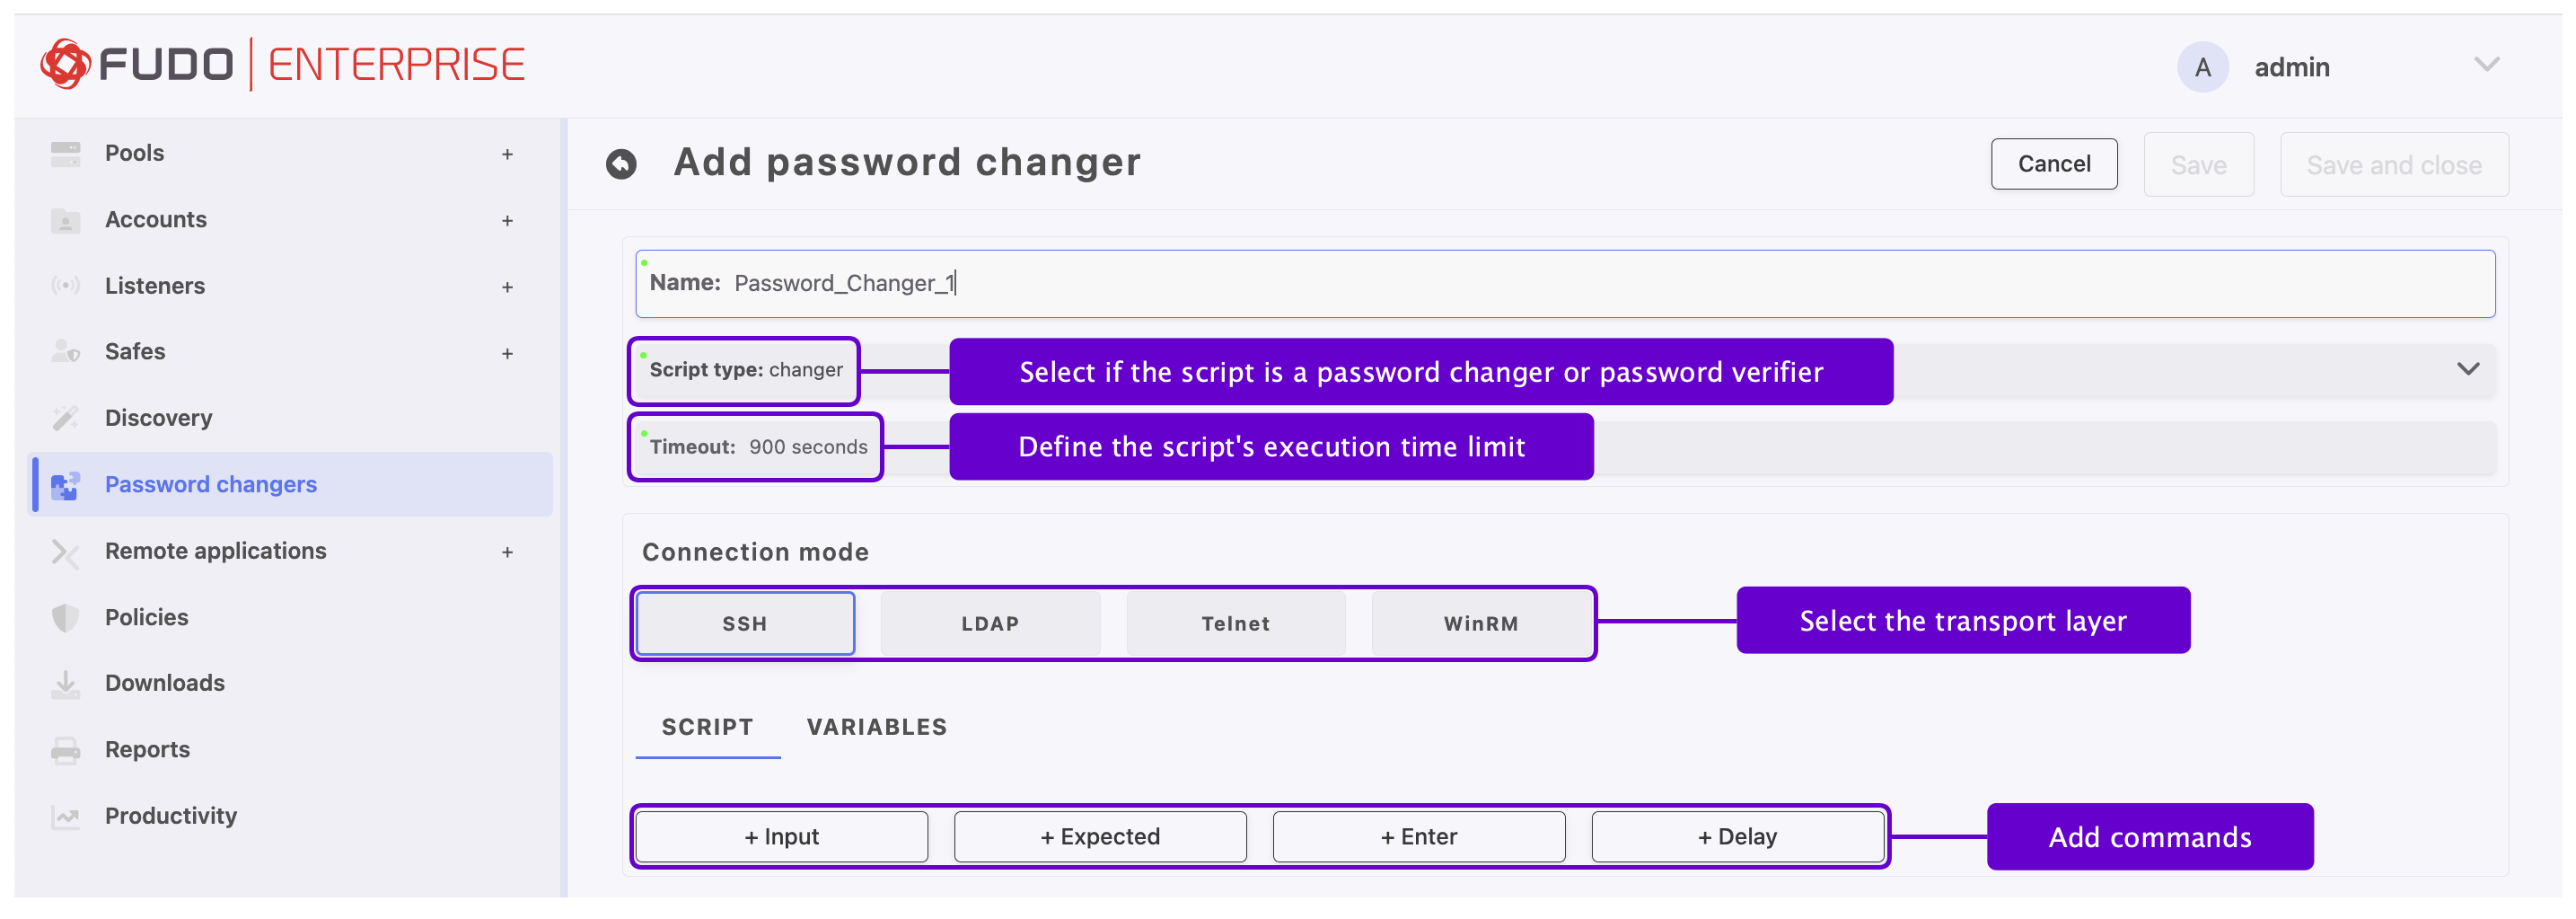Select LDAP connection mode

tap(990, 624)
